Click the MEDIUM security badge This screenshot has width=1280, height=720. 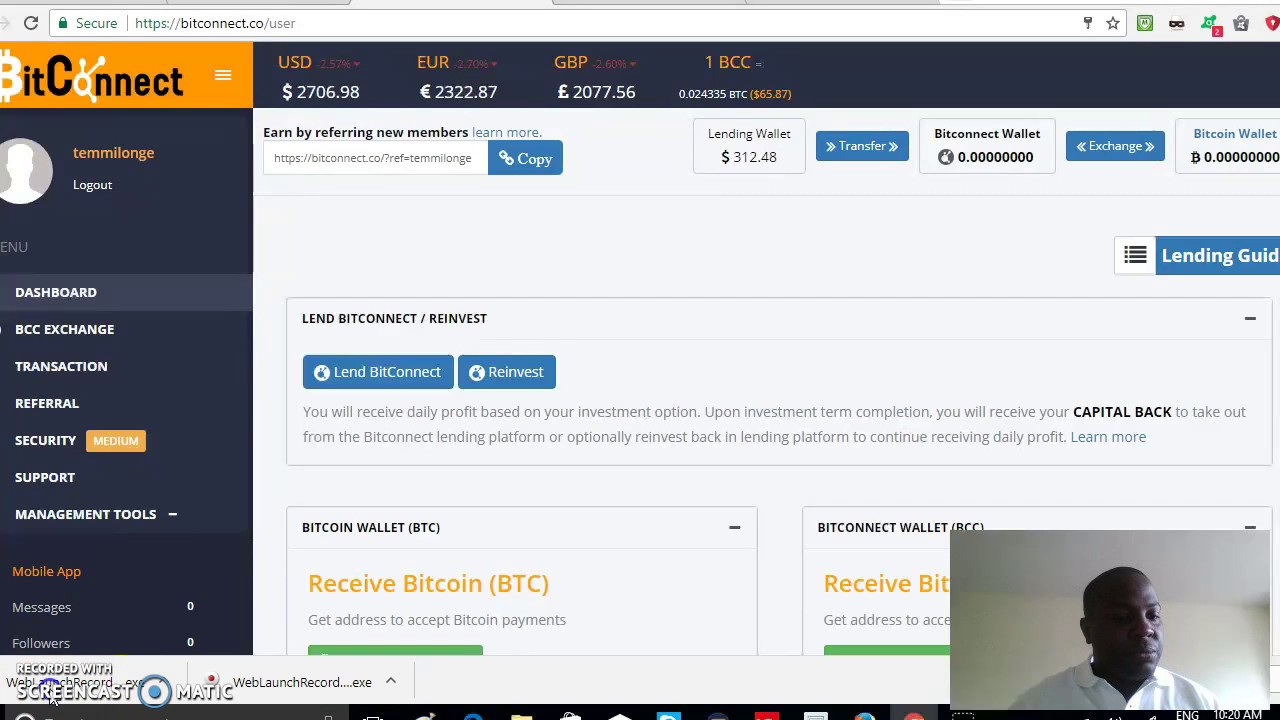pyautogui.click(x=116, y=441)
